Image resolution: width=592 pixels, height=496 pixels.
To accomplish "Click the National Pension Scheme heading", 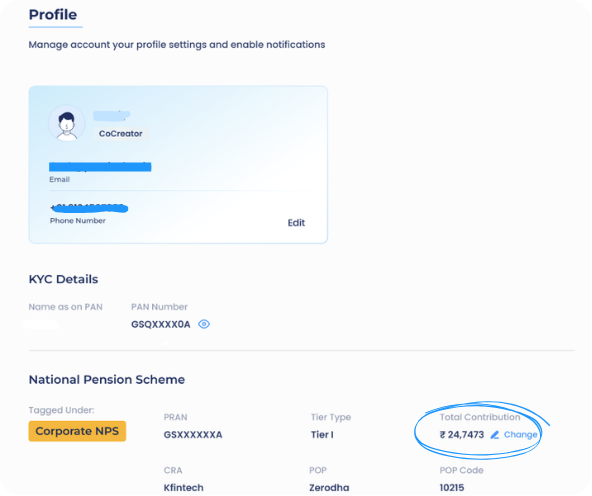I will (x=107, y=379).
